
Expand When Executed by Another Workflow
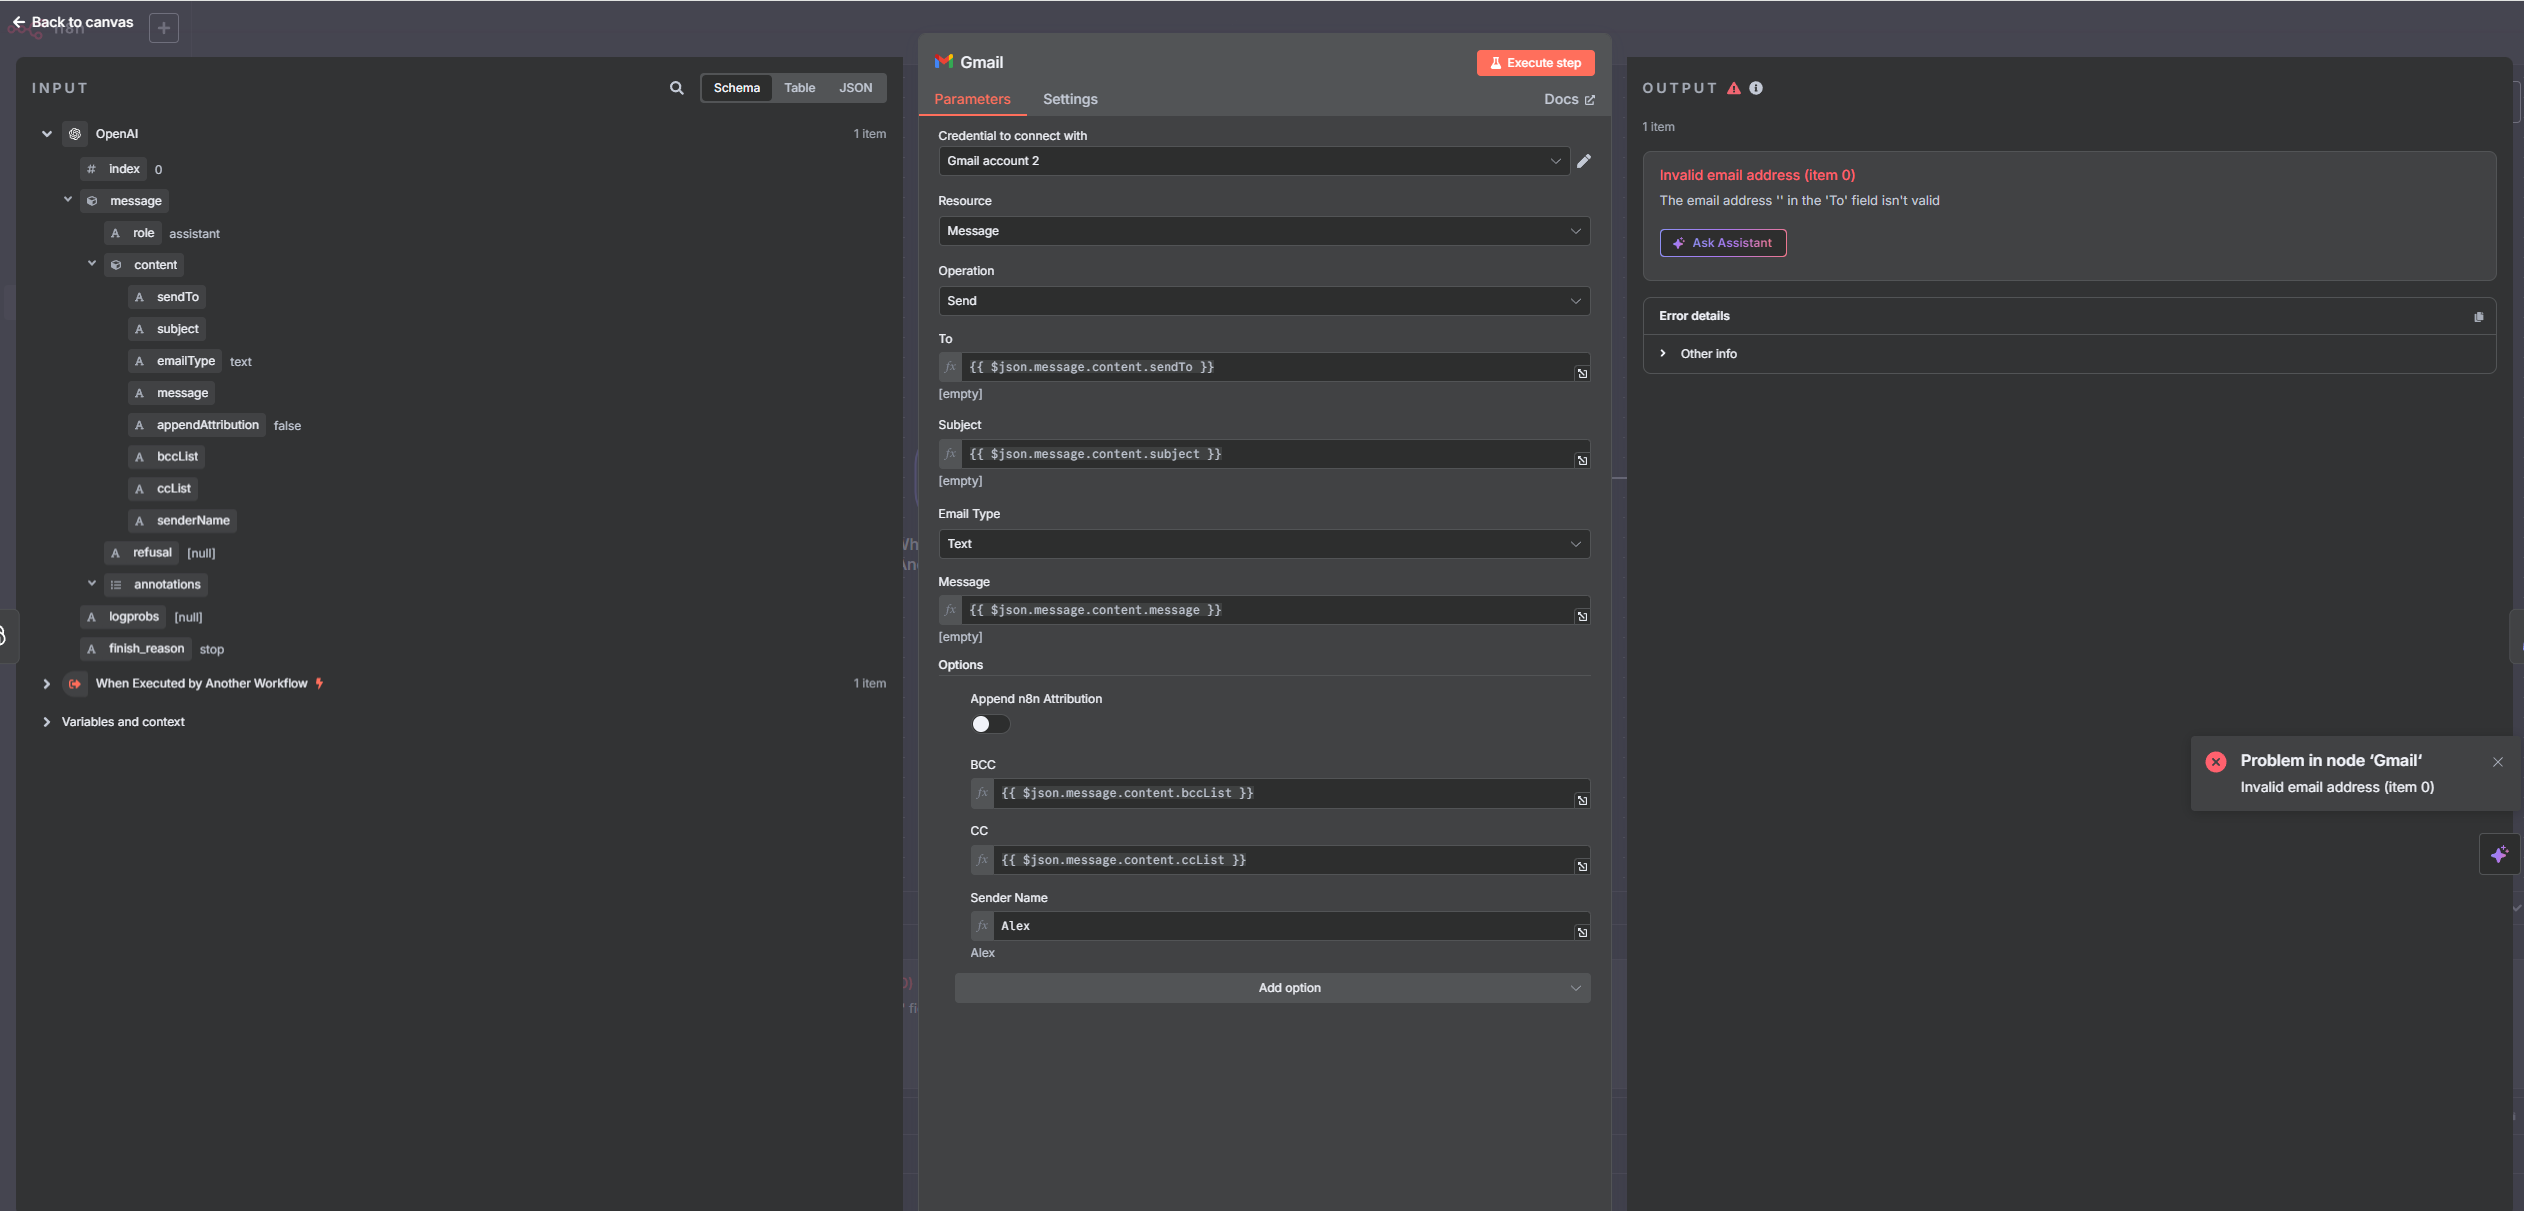(x=46, y=684)
